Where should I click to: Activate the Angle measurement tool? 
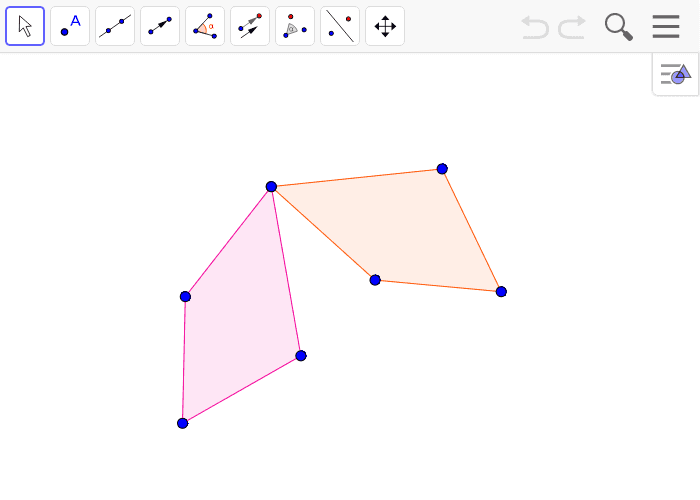click(205, 26)
